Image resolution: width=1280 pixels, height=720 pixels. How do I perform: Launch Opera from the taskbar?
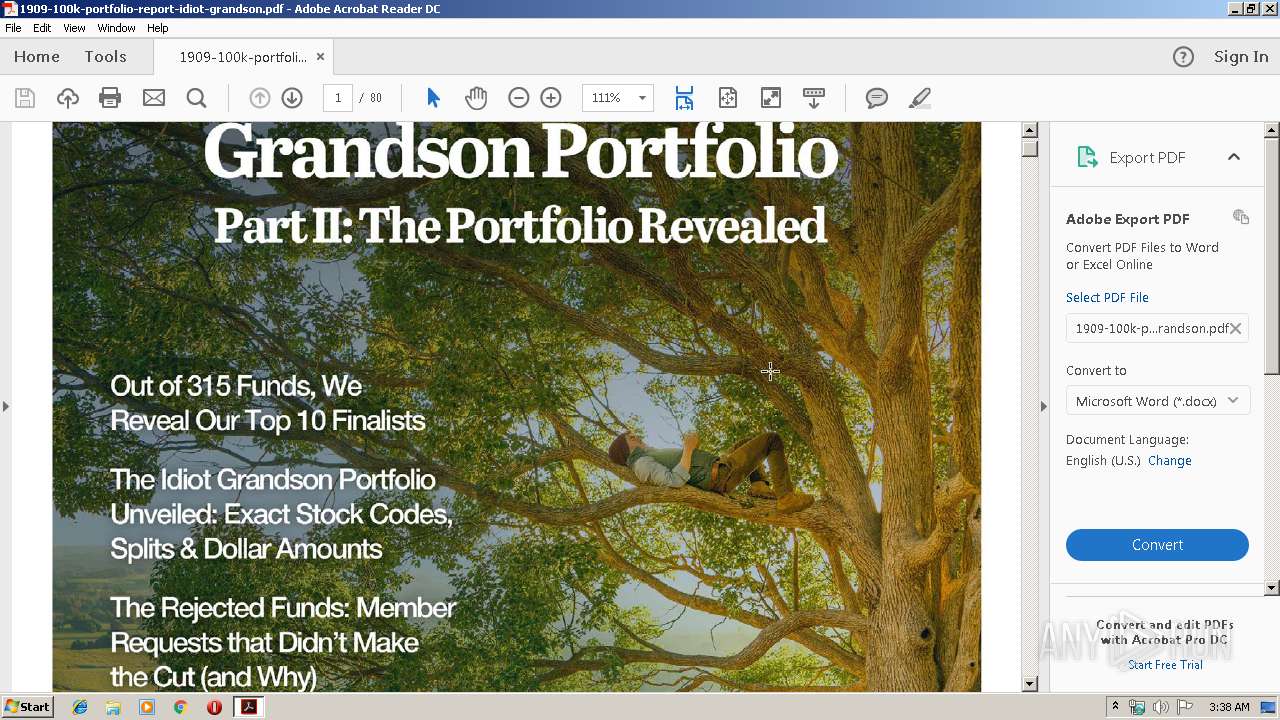[214, 707]
